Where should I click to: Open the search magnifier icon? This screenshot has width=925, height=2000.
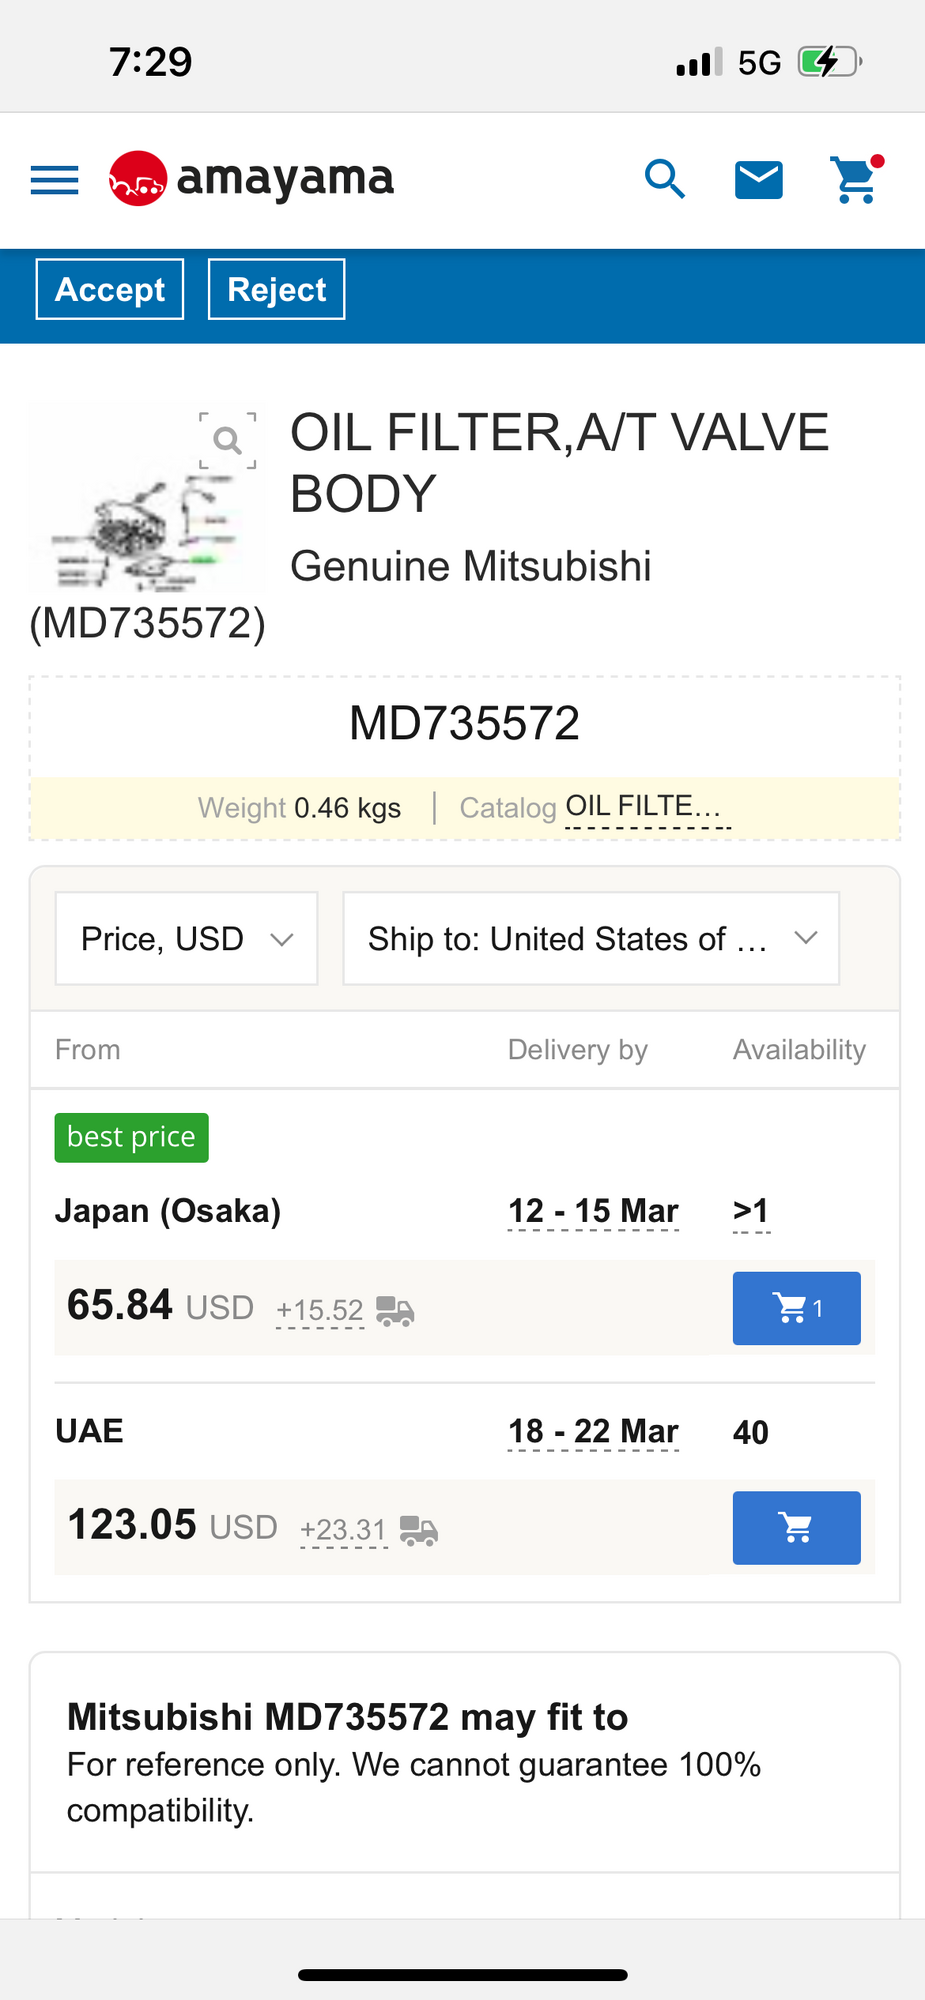coord(665,179)
